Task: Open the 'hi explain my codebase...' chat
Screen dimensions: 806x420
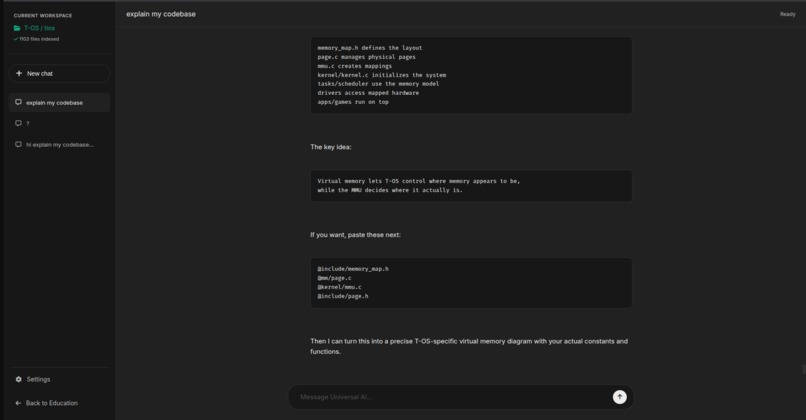Action: pos(59,144)
